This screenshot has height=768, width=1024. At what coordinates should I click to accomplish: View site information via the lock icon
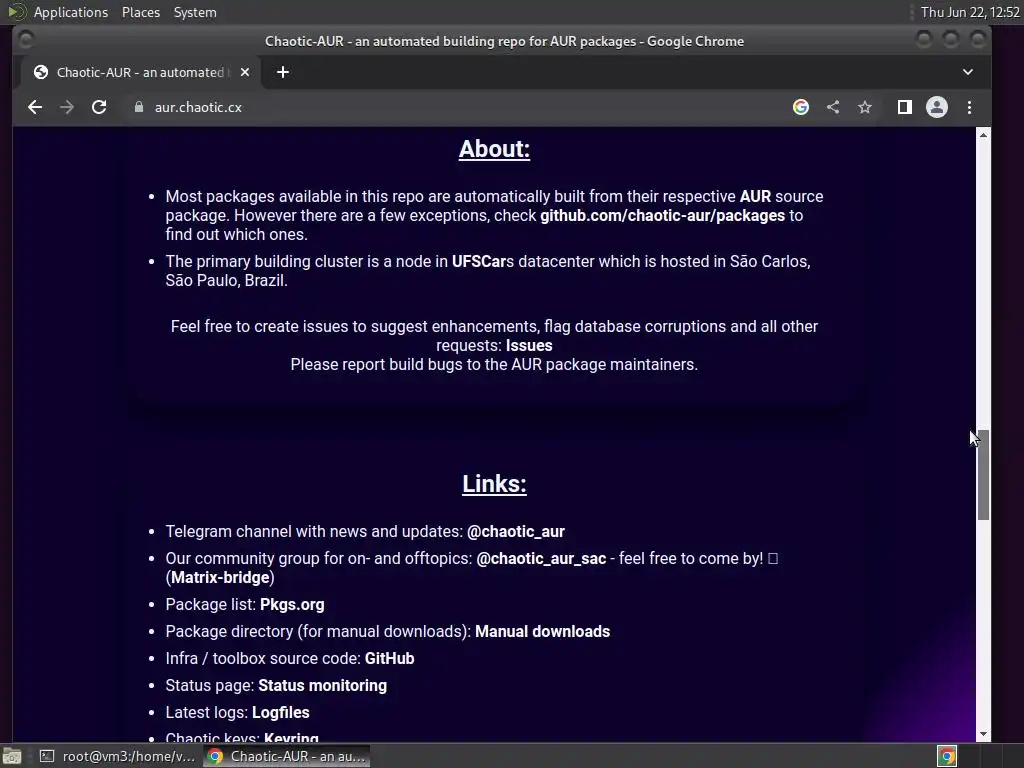pyautogui.click(x=138, y=107)
